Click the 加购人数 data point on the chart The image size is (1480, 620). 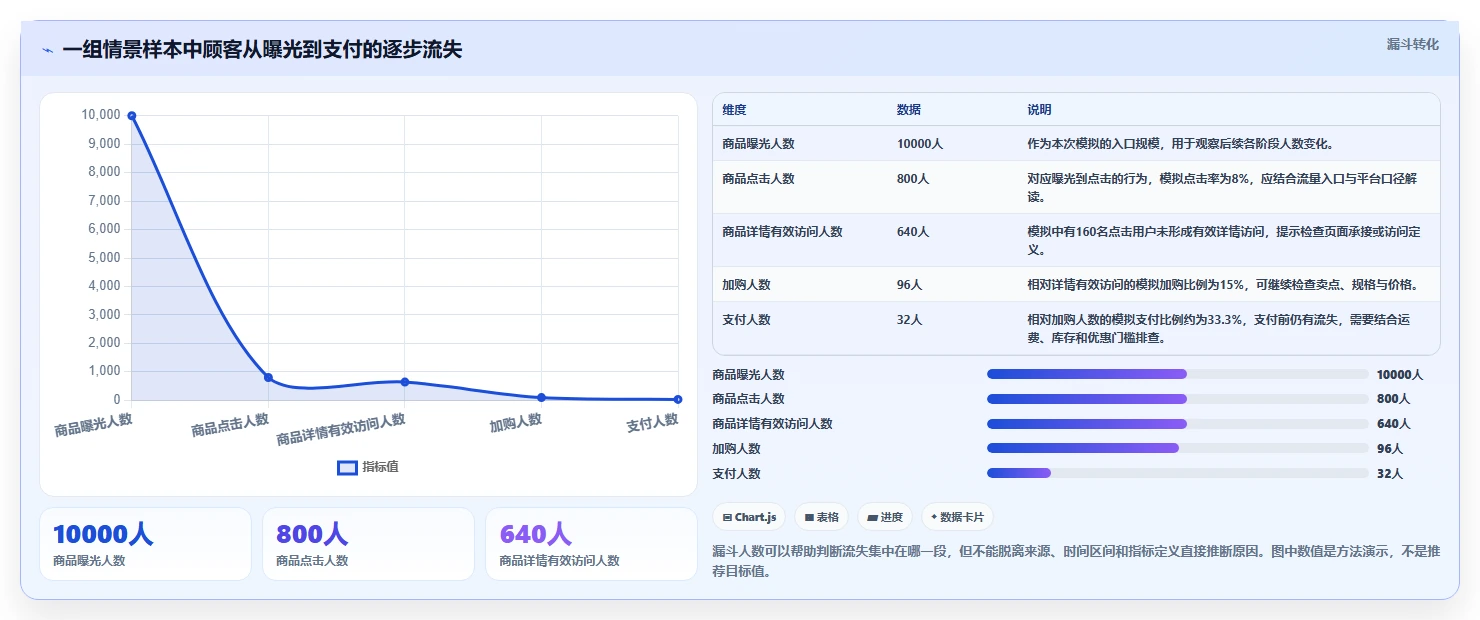click(541, 397)
